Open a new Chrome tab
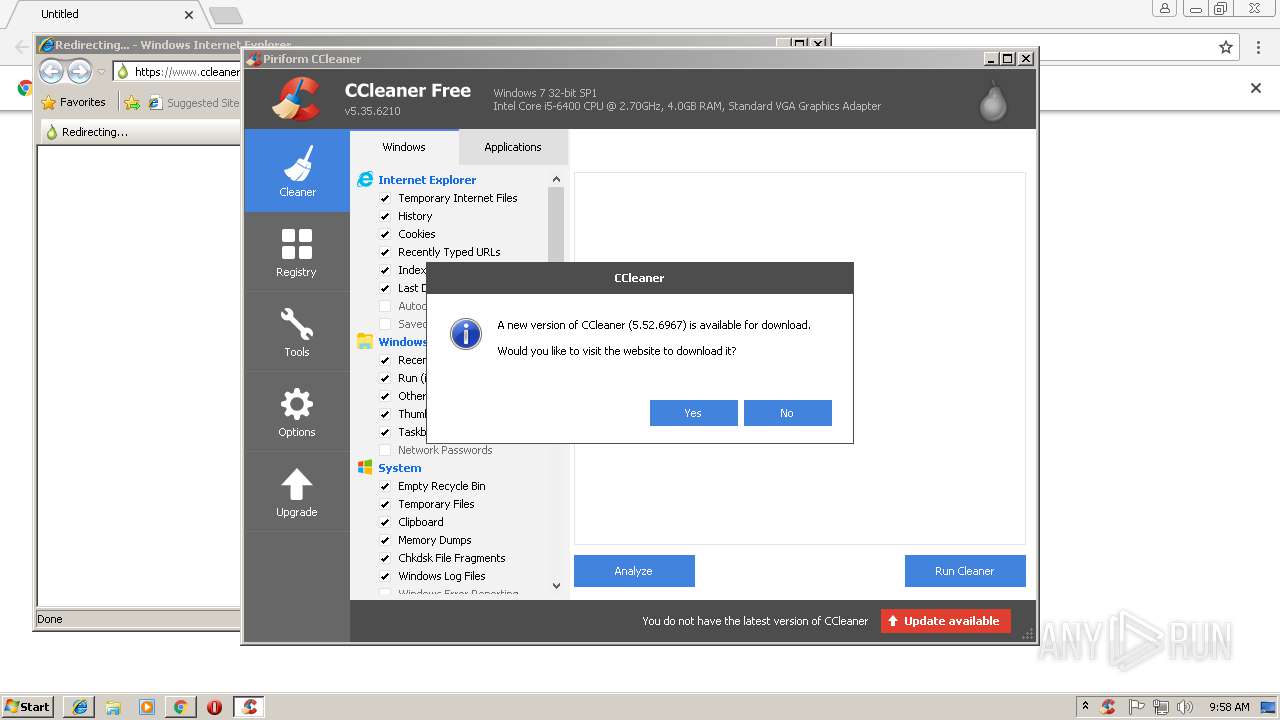 click(226, 15)
